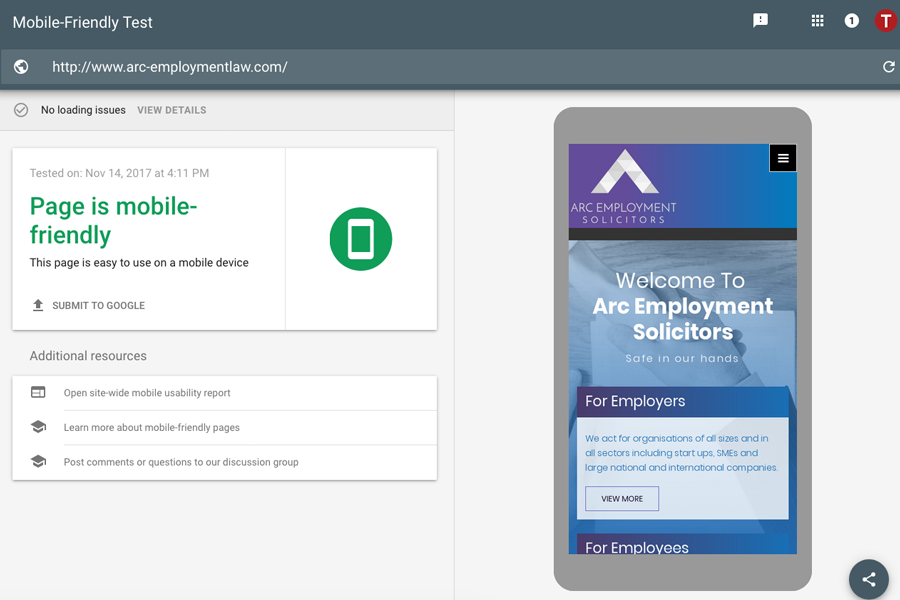Open the hamburger menu in phone preview
900x600 pixels.
pos(783,158)
